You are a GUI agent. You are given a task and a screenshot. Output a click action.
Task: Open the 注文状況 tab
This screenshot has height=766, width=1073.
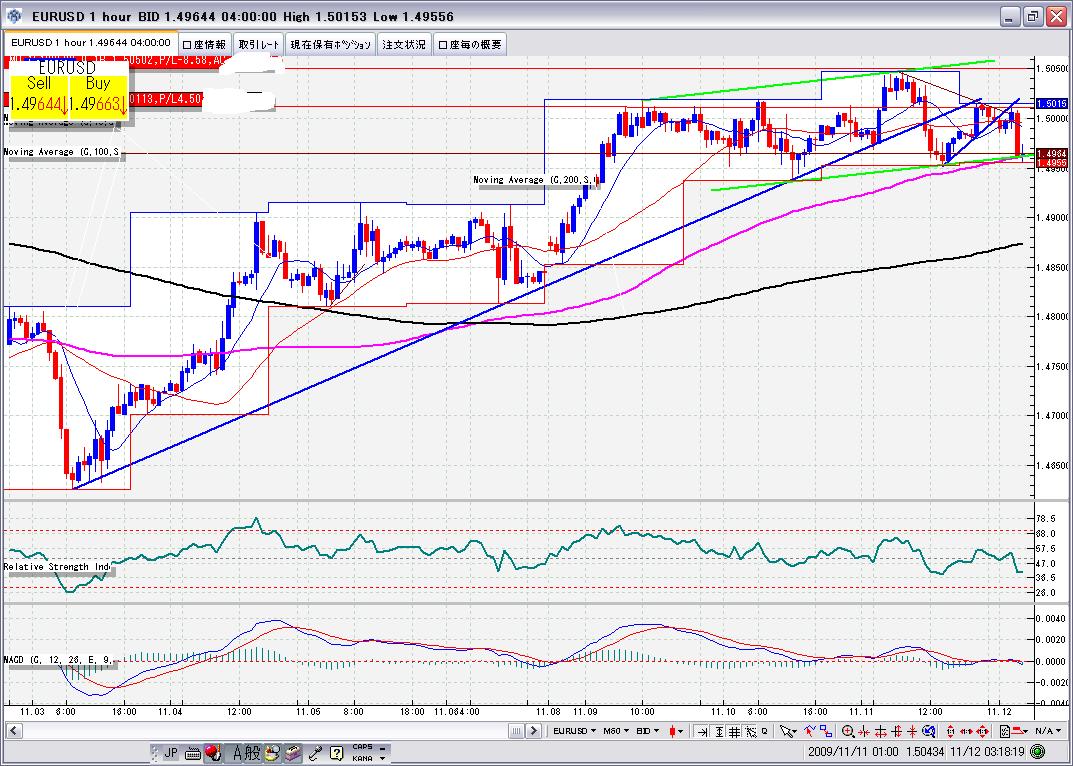404,44
